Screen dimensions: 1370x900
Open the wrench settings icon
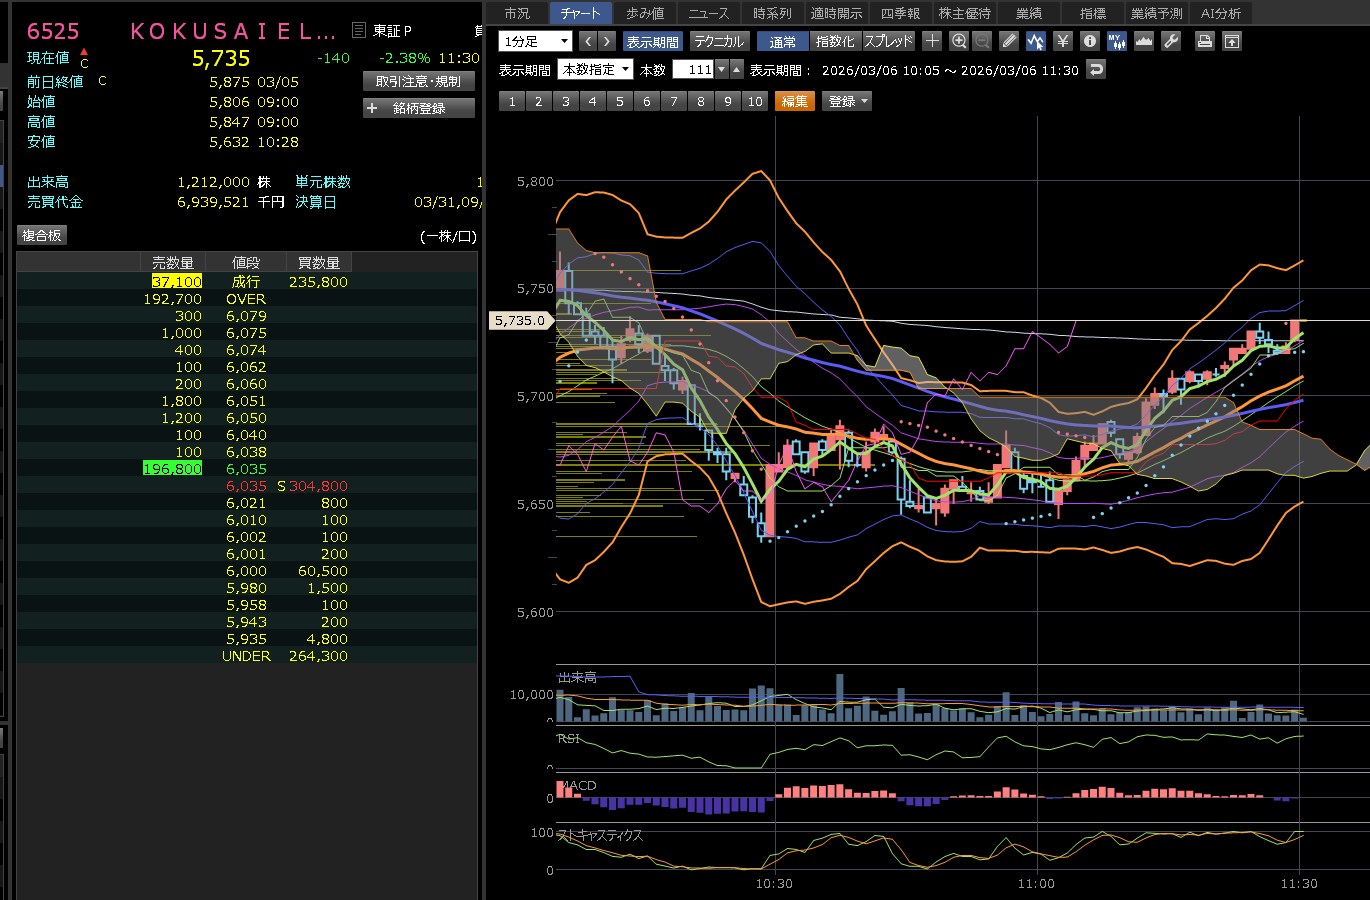pos(1171,41)
